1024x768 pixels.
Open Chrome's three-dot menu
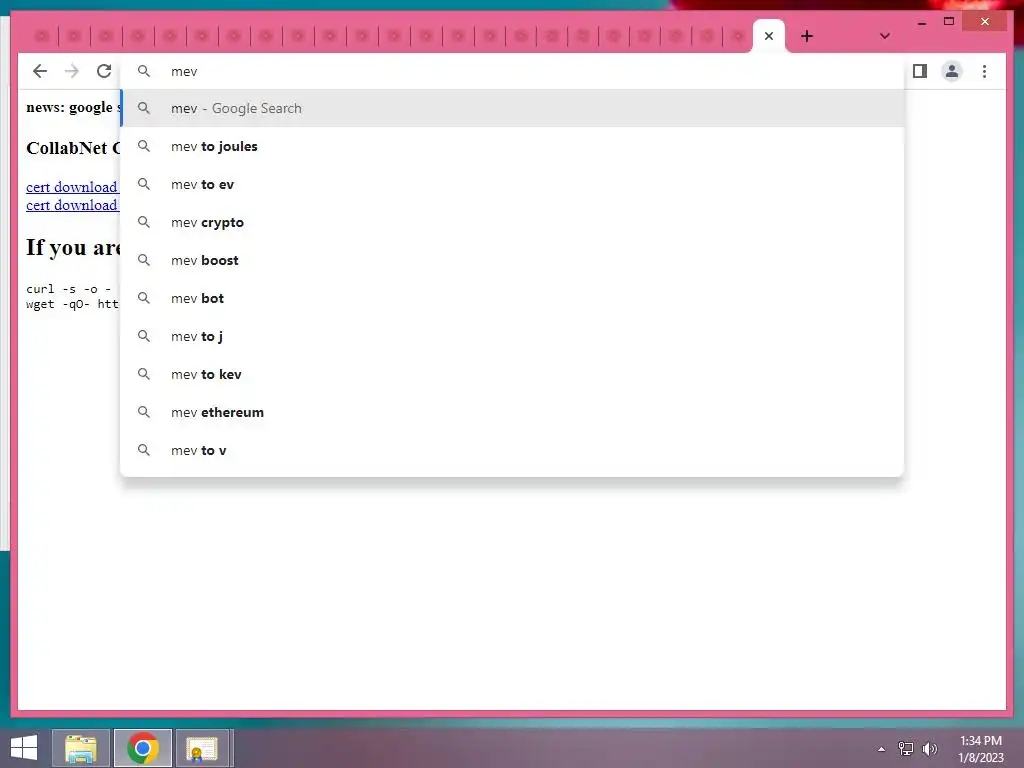click(x=984, y=71)
